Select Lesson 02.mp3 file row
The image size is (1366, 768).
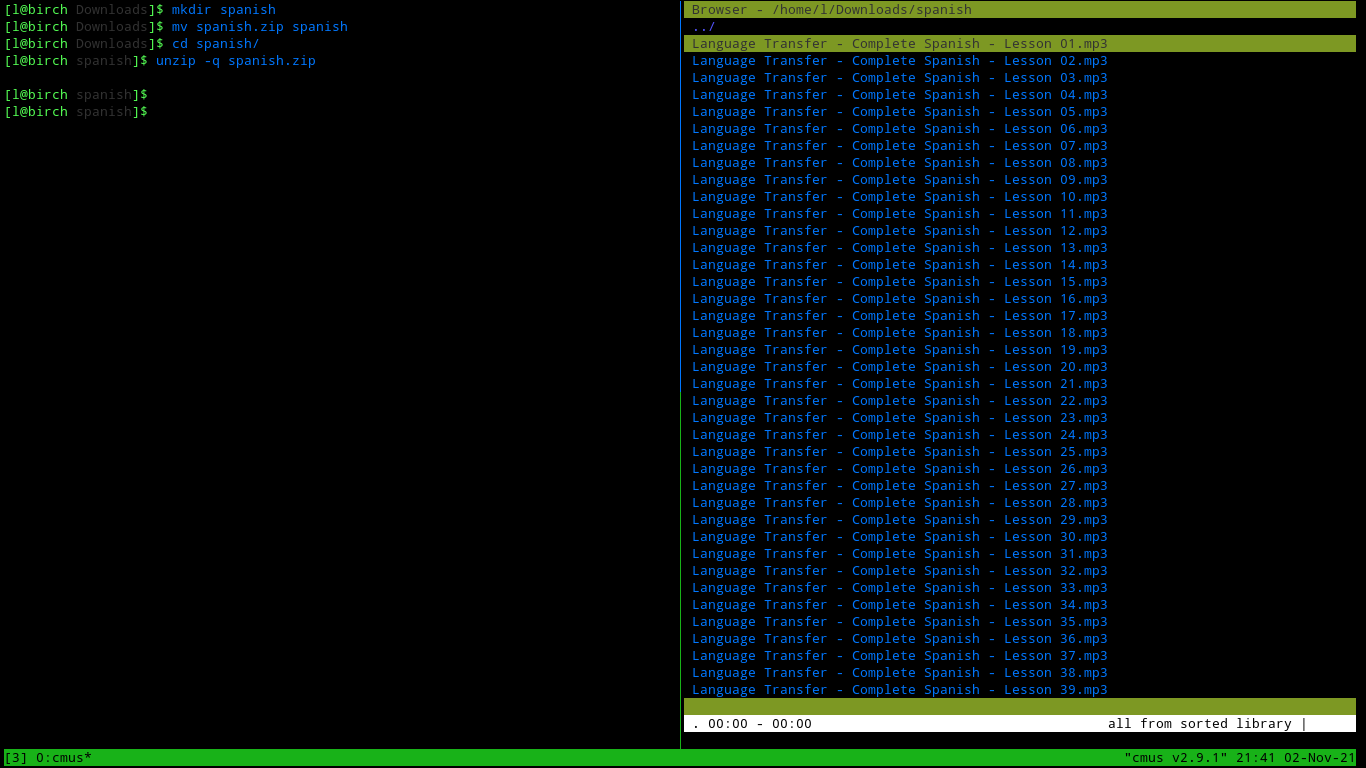(1020, 60)
